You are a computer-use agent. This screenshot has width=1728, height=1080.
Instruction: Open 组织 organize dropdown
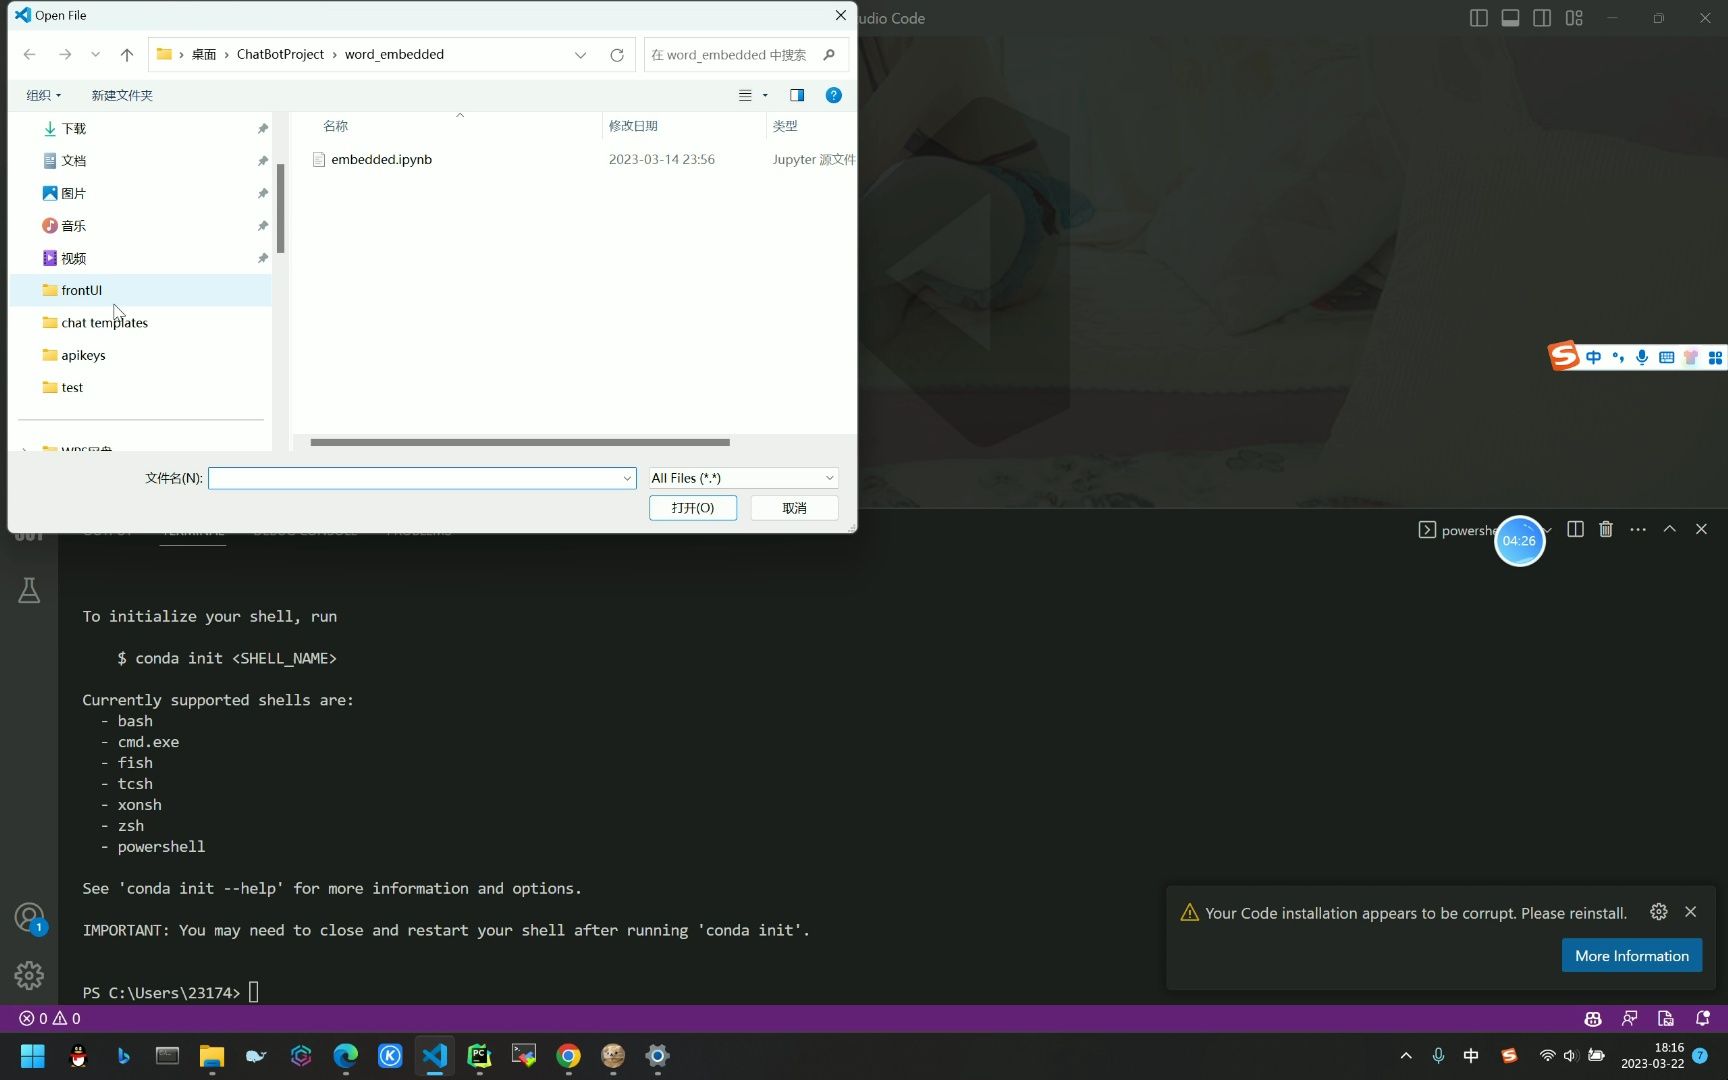(x=43, y=95)
